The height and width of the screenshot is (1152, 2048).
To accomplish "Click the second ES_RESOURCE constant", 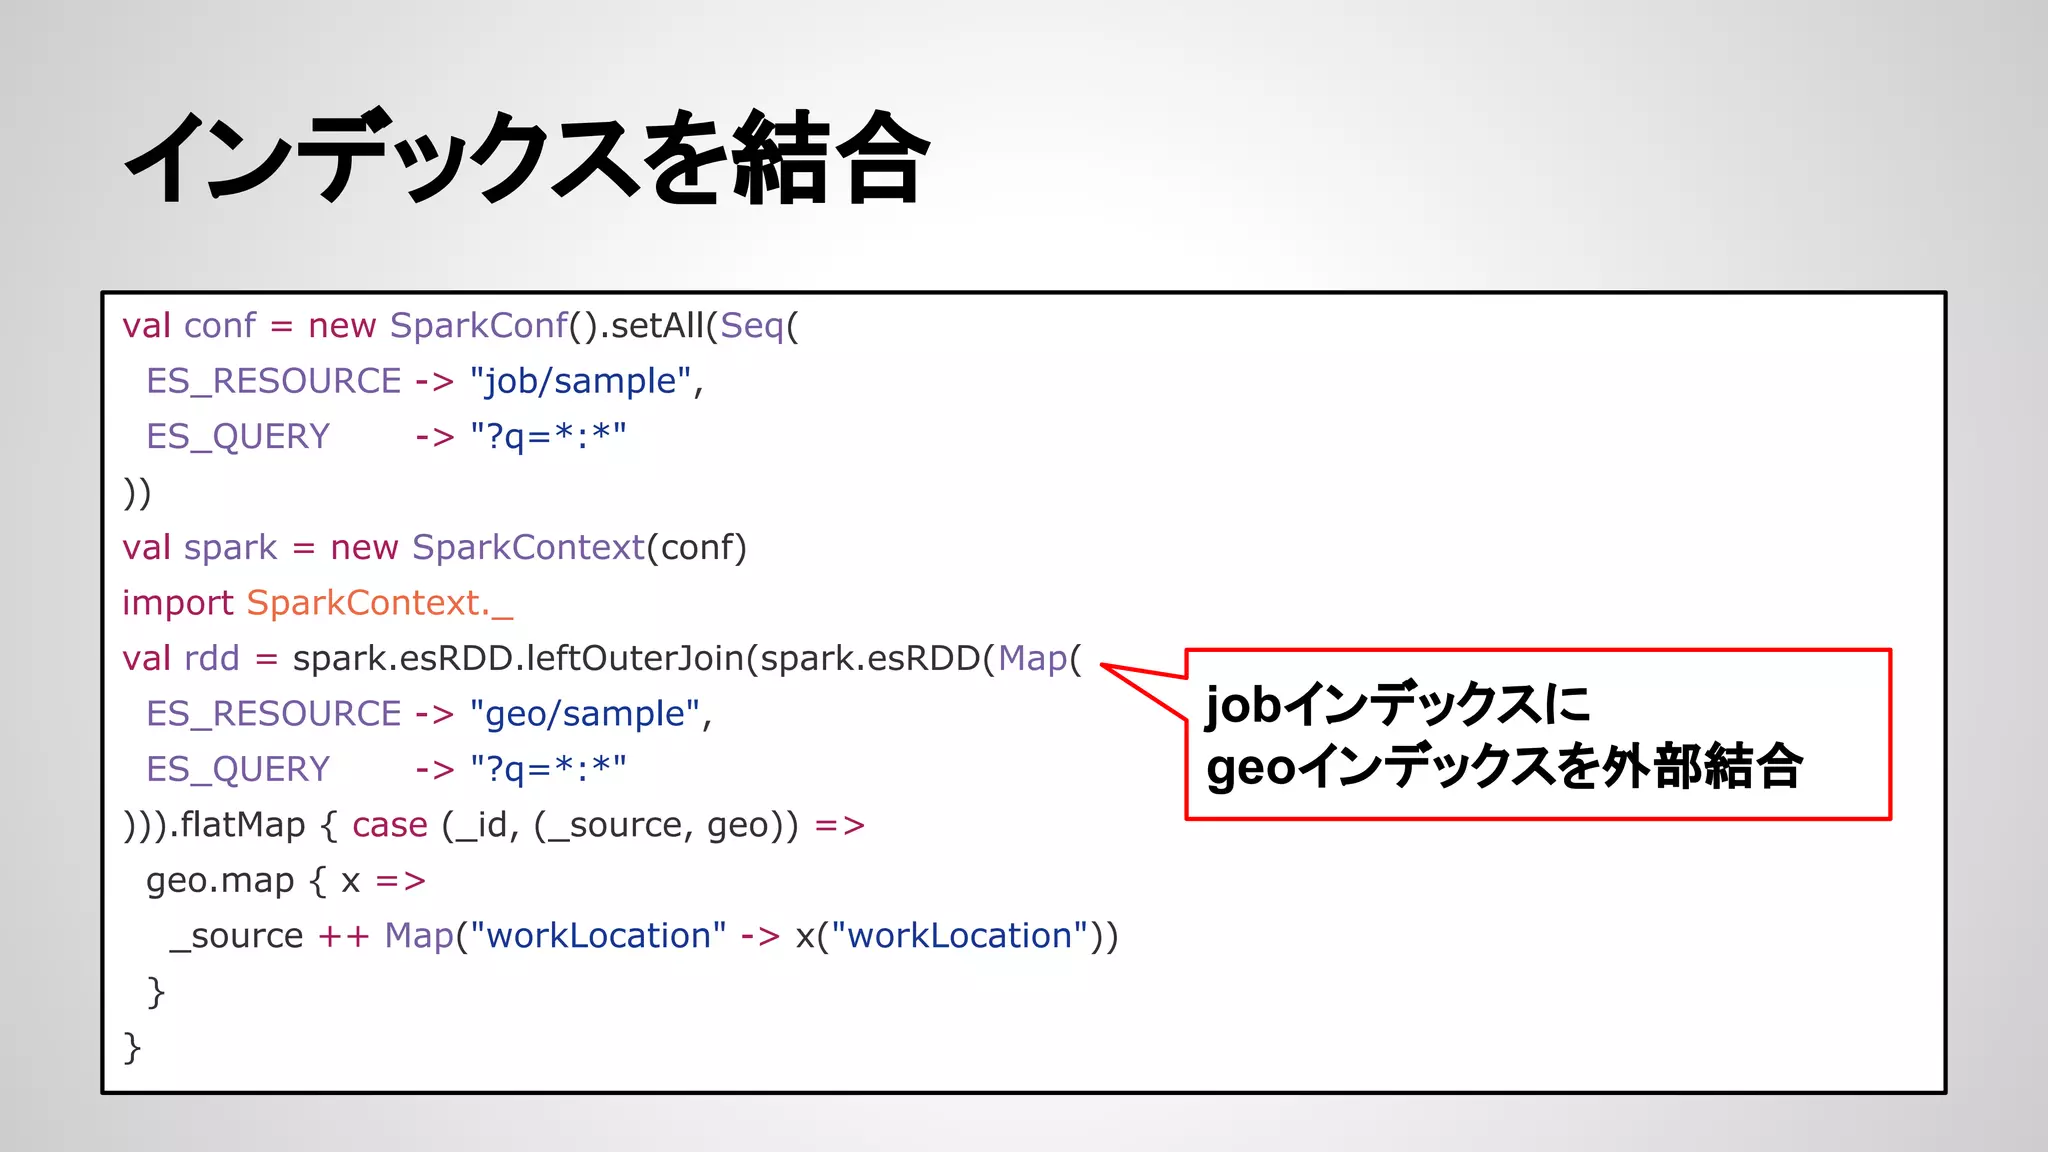I will pos(273,714).
